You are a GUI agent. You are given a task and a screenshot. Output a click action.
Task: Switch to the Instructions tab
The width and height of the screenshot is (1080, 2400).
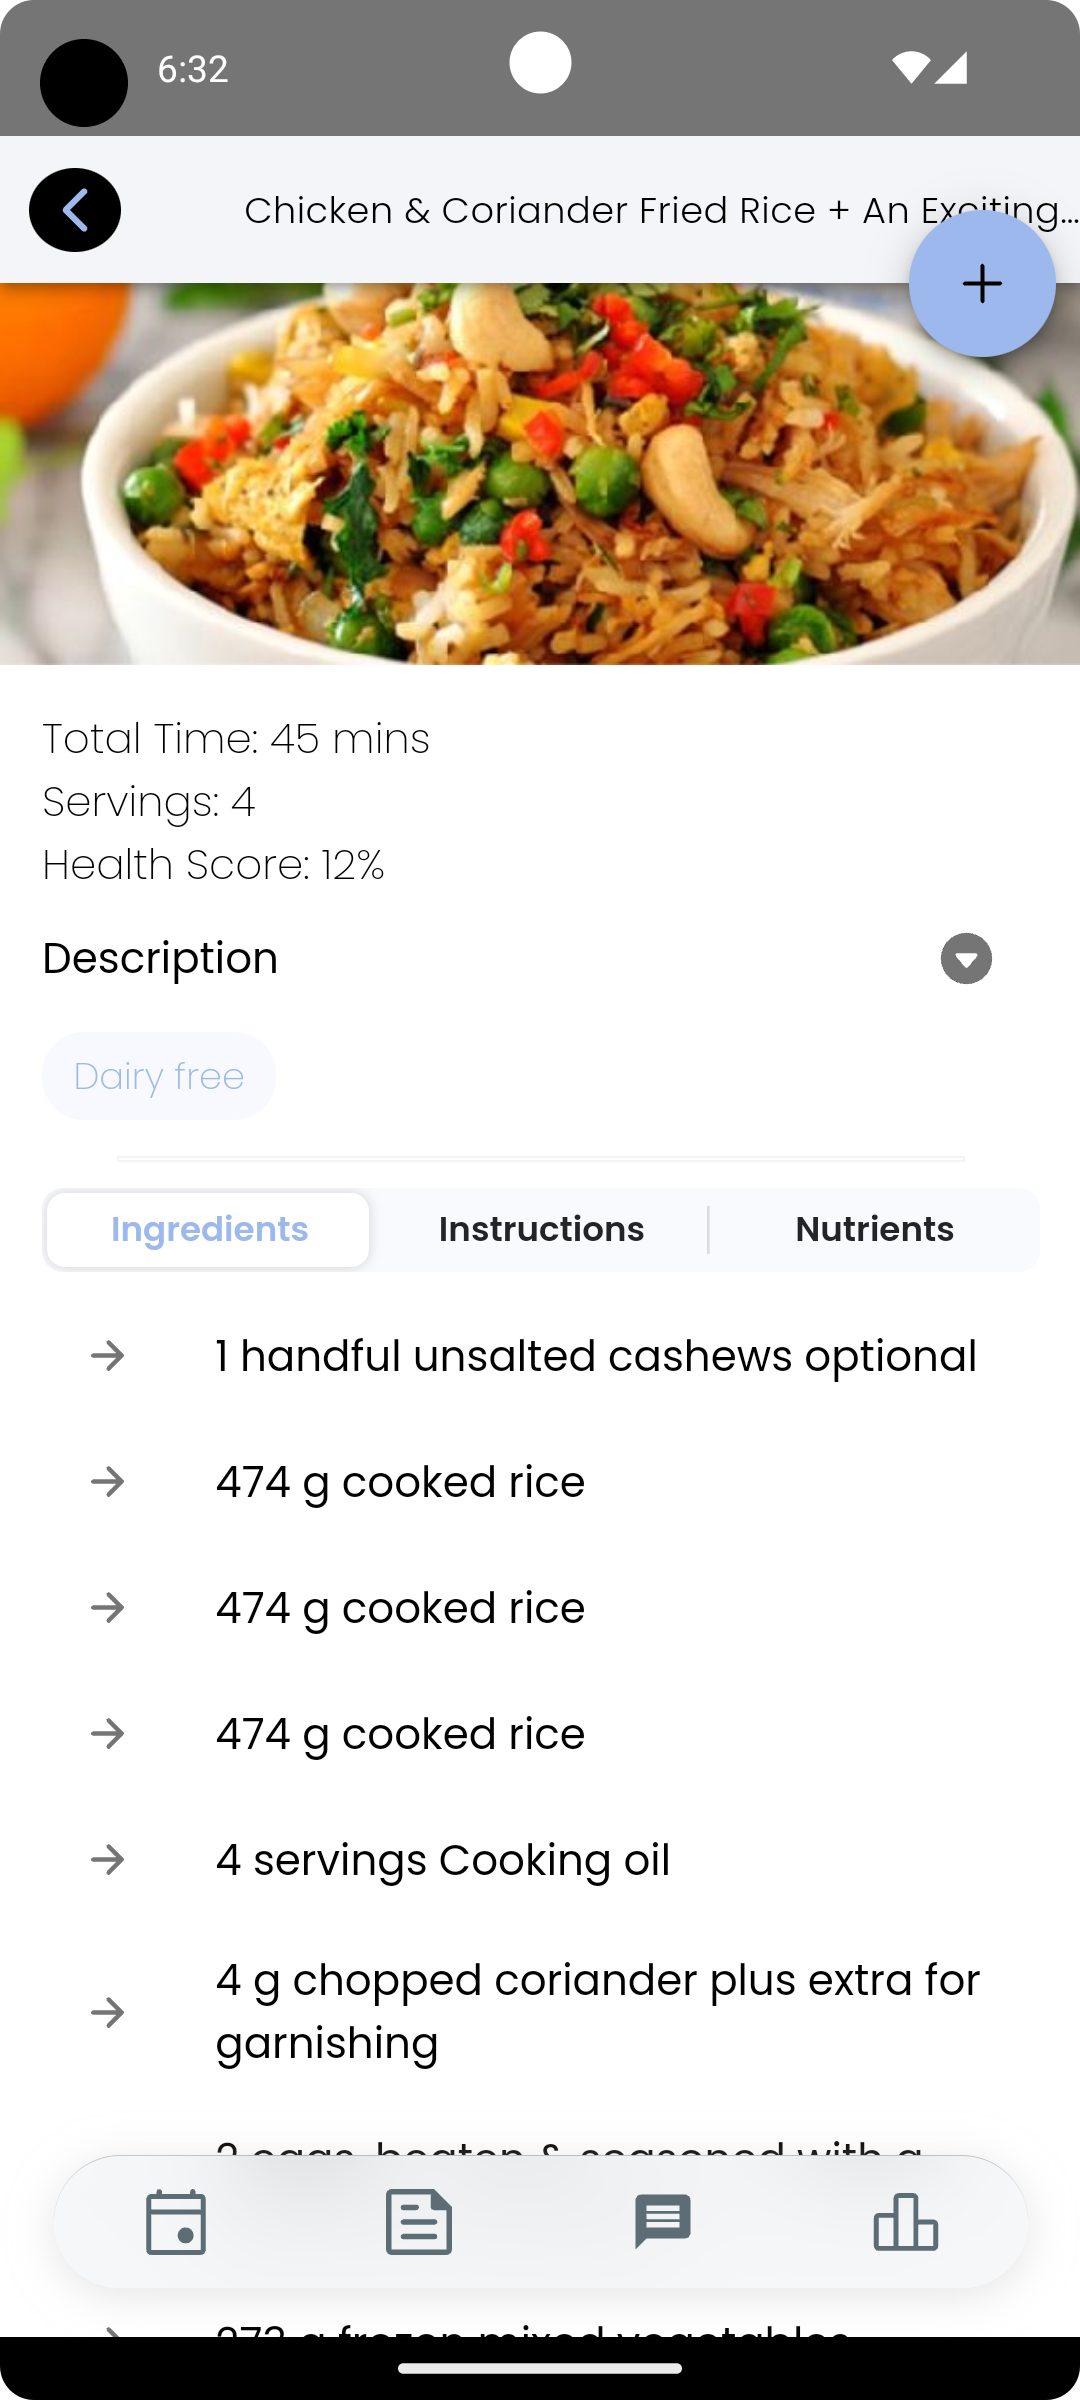pos(541,1229)
